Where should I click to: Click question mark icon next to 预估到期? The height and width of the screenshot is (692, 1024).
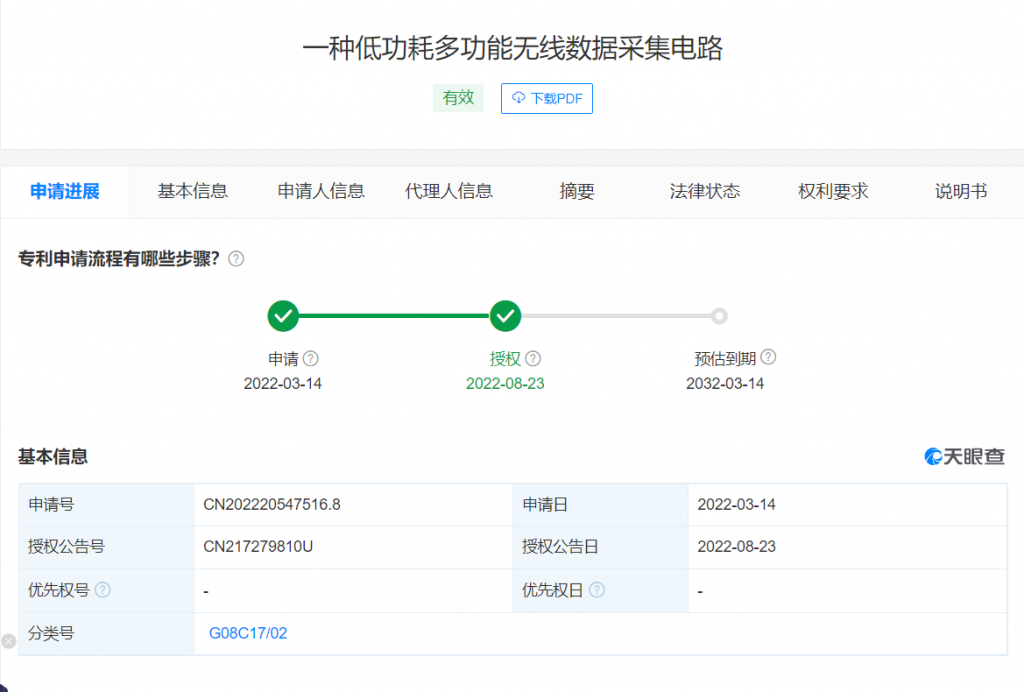click(768, 357)
